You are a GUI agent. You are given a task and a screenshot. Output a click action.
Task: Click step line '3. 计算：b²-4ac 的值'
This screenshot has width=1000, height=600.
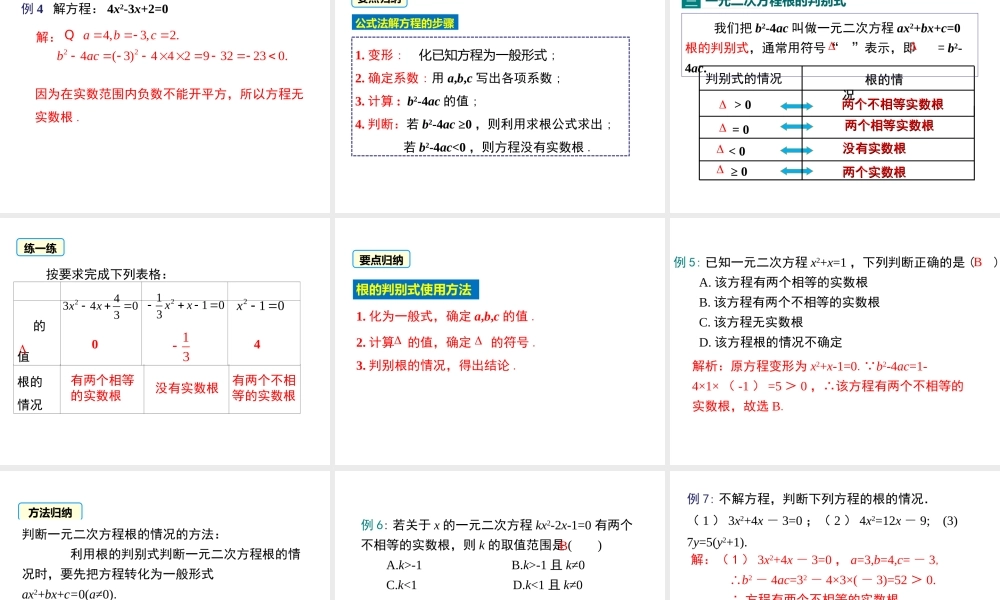417,101
